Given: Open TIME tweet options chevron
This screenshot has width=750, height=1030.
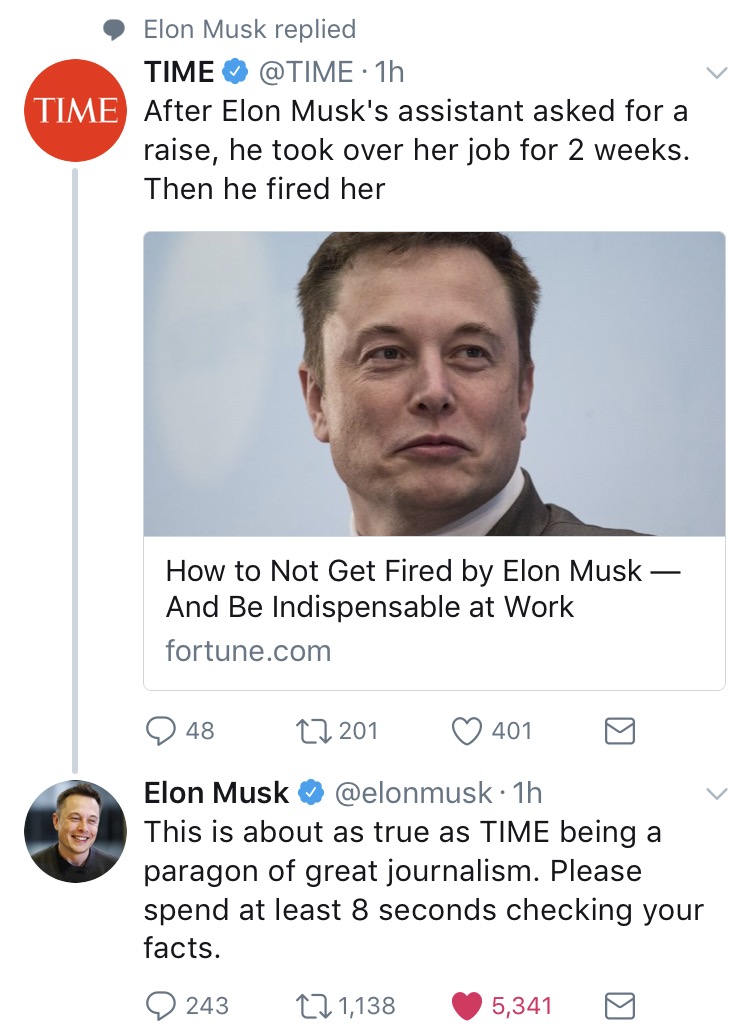Looking at the screenshot, I should (716, 73).
